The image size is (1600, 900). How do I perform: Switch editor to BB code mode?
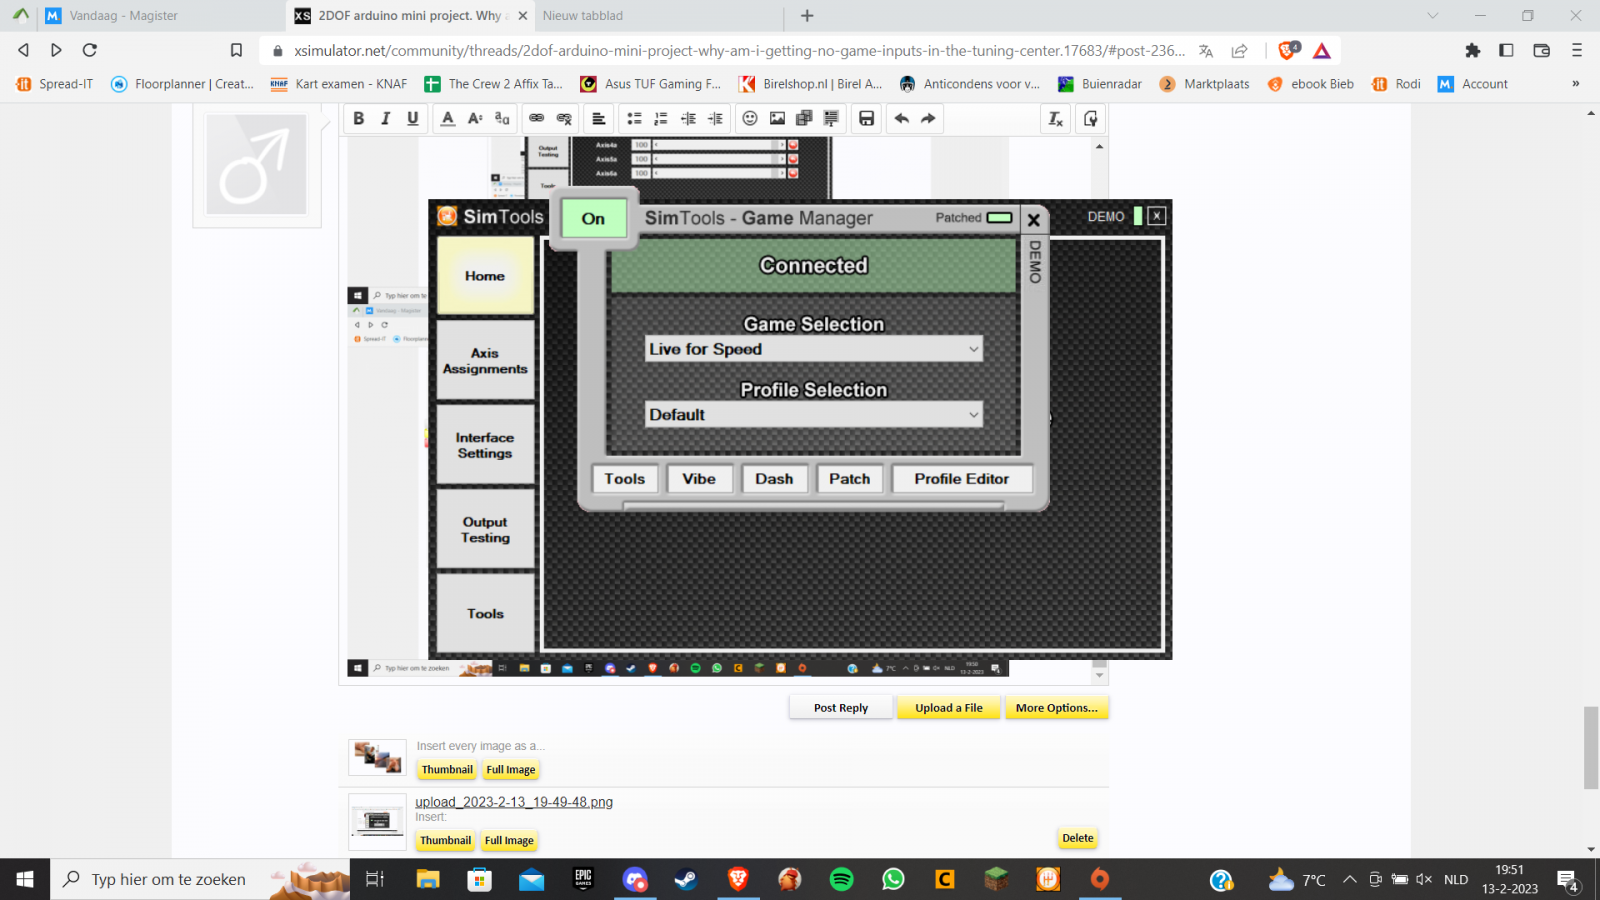pos(1090,119)
